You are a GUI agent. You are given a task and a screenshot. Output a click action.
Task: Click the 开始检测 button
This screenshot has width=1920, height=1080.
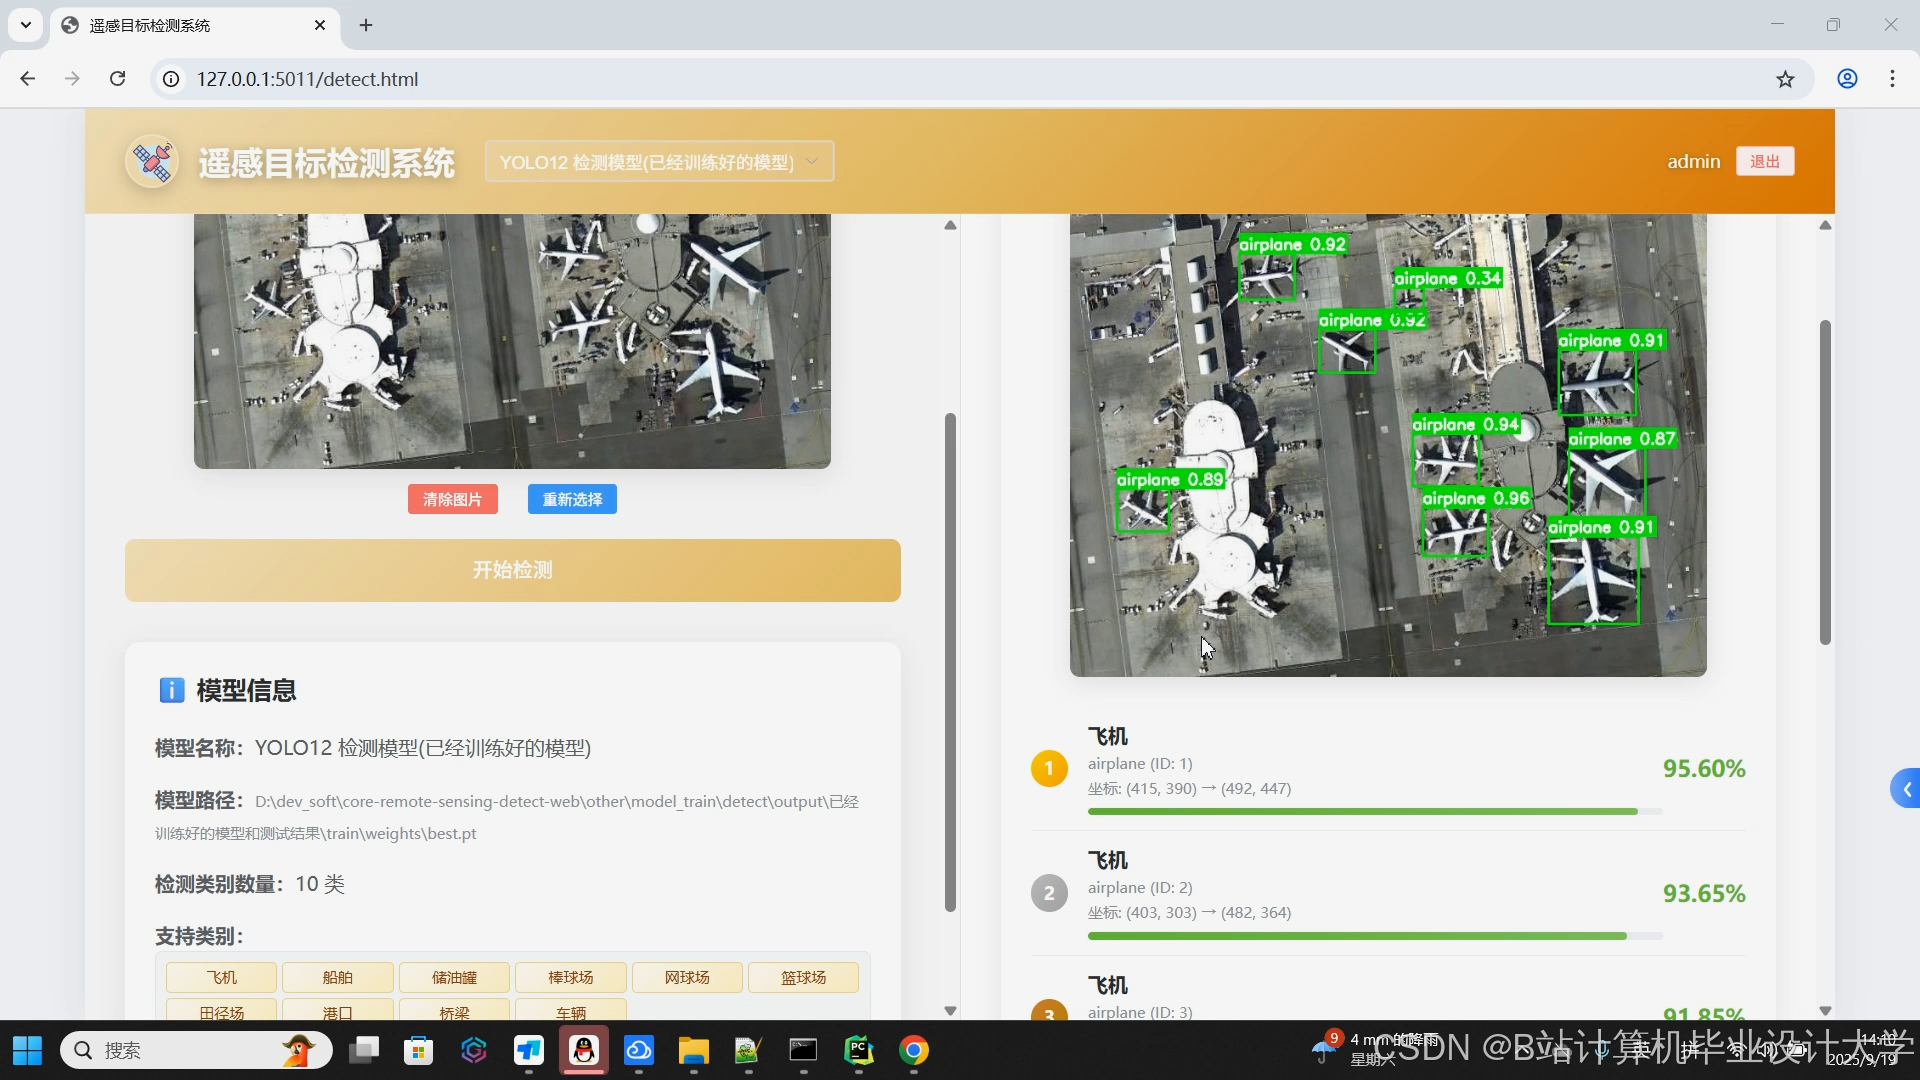click(512, 570)
